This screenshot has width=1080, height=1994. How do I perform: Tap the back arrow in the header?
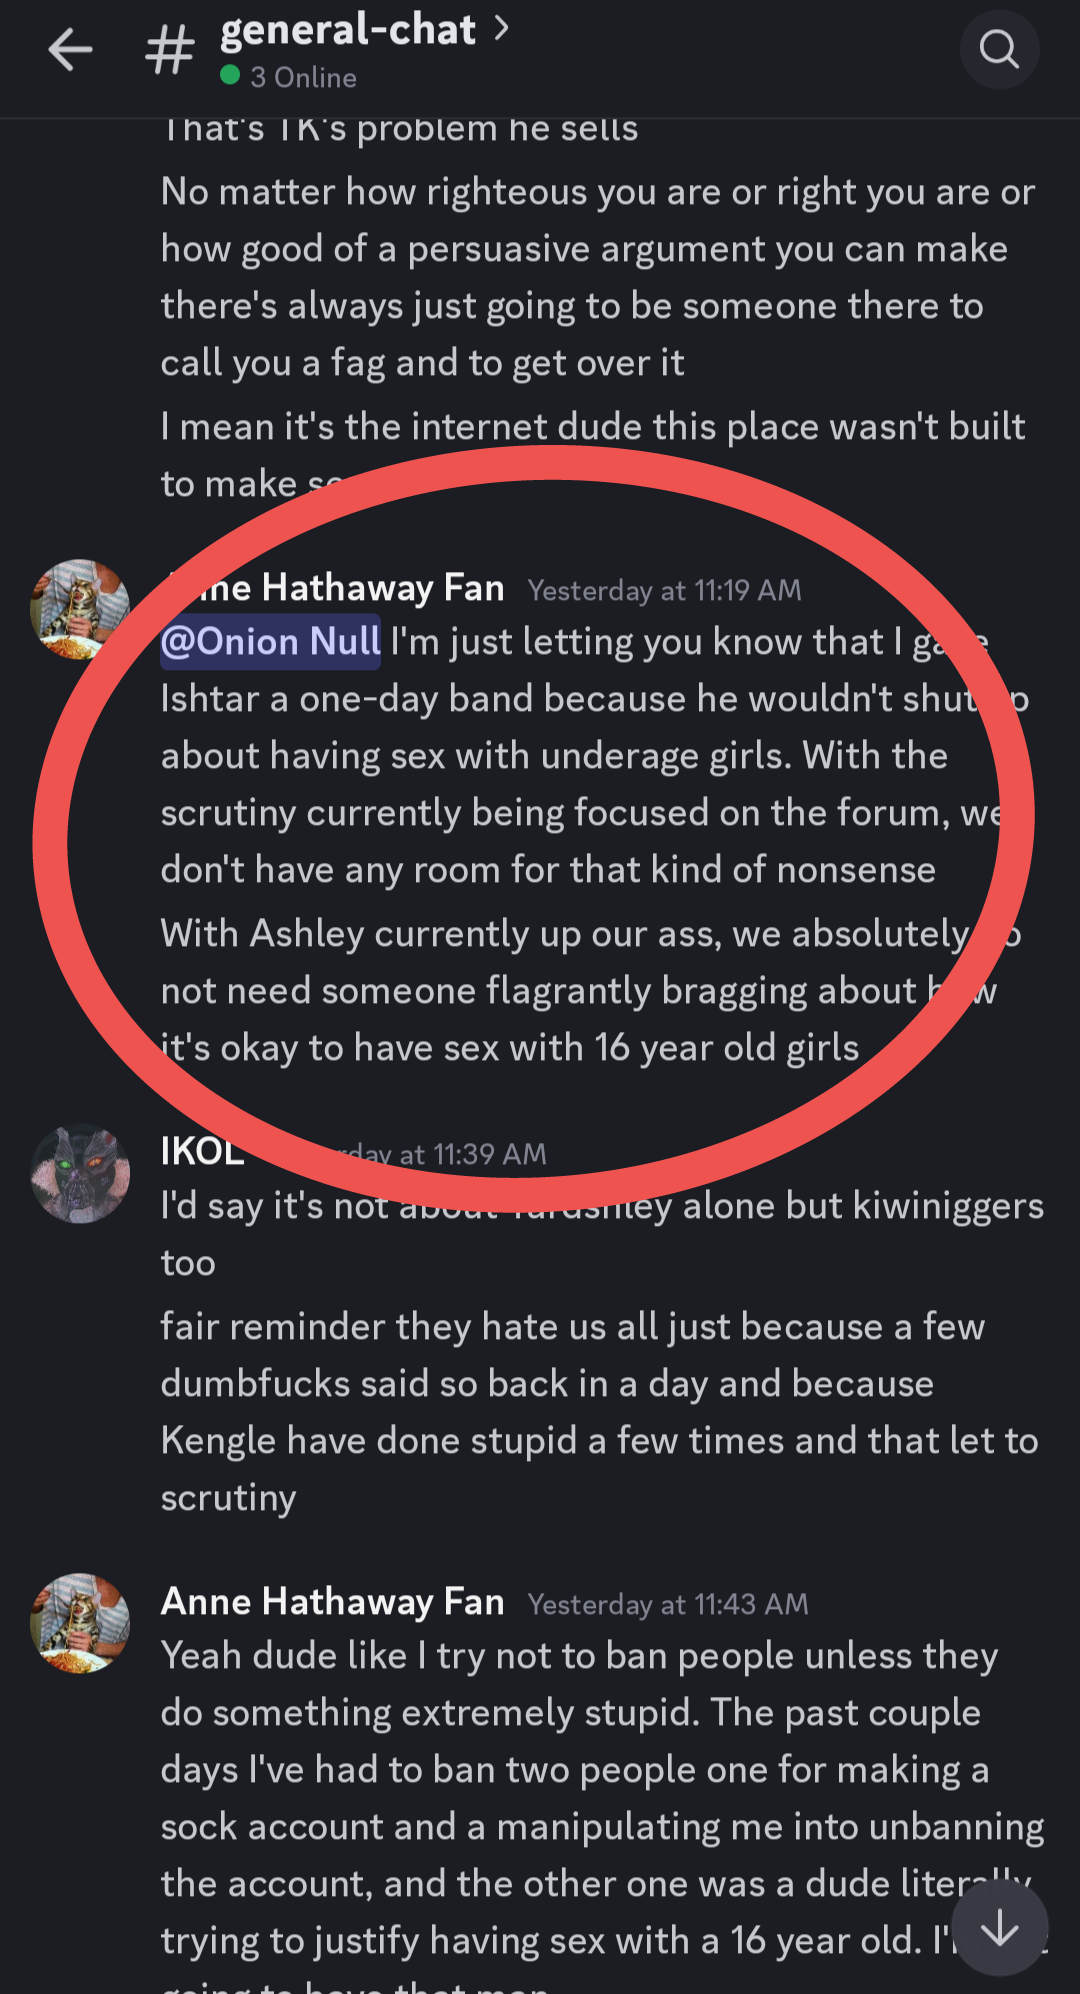70,50
